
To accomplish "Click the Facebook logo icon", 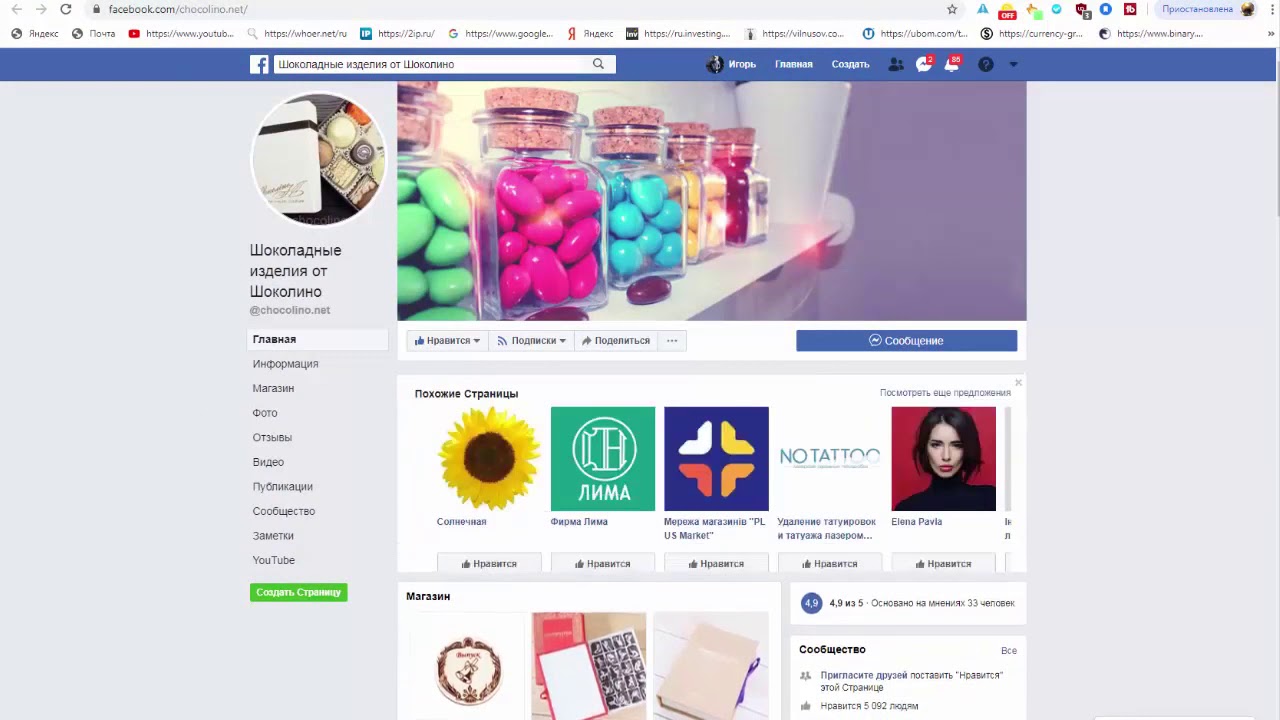I will pos(259,64).
